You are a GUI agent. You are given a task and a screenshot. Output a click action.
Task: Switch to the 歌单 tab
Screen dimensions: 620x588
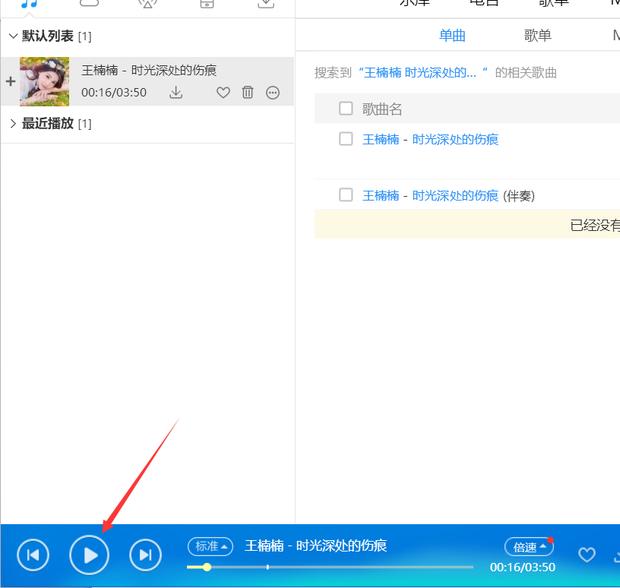click(x=537, y=36)
